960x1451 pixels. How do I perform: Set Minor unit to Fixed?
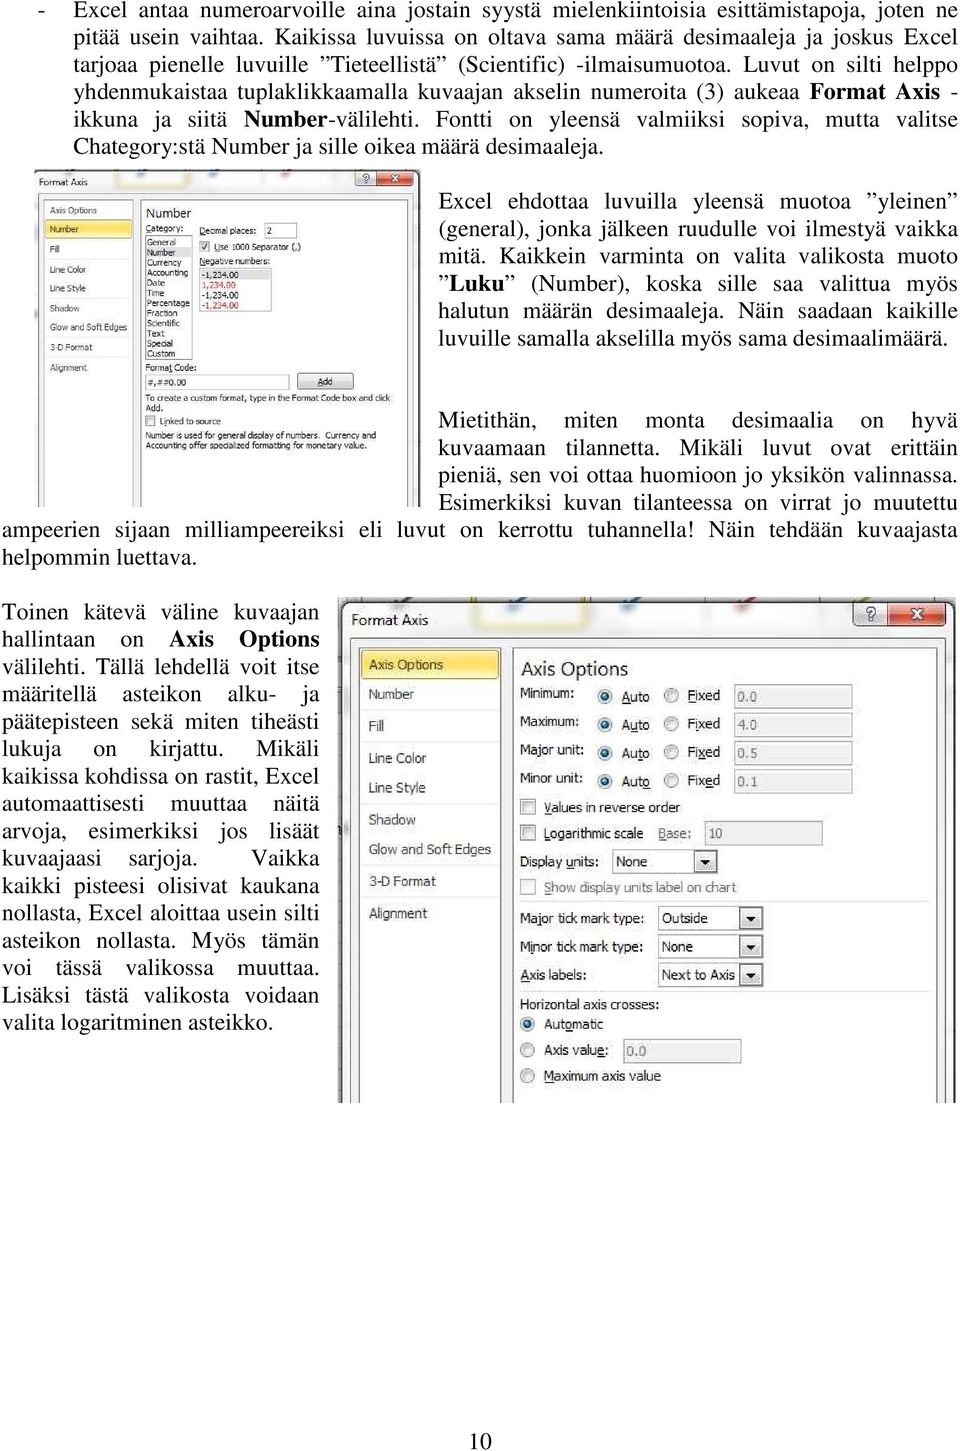tap(671, 781)
